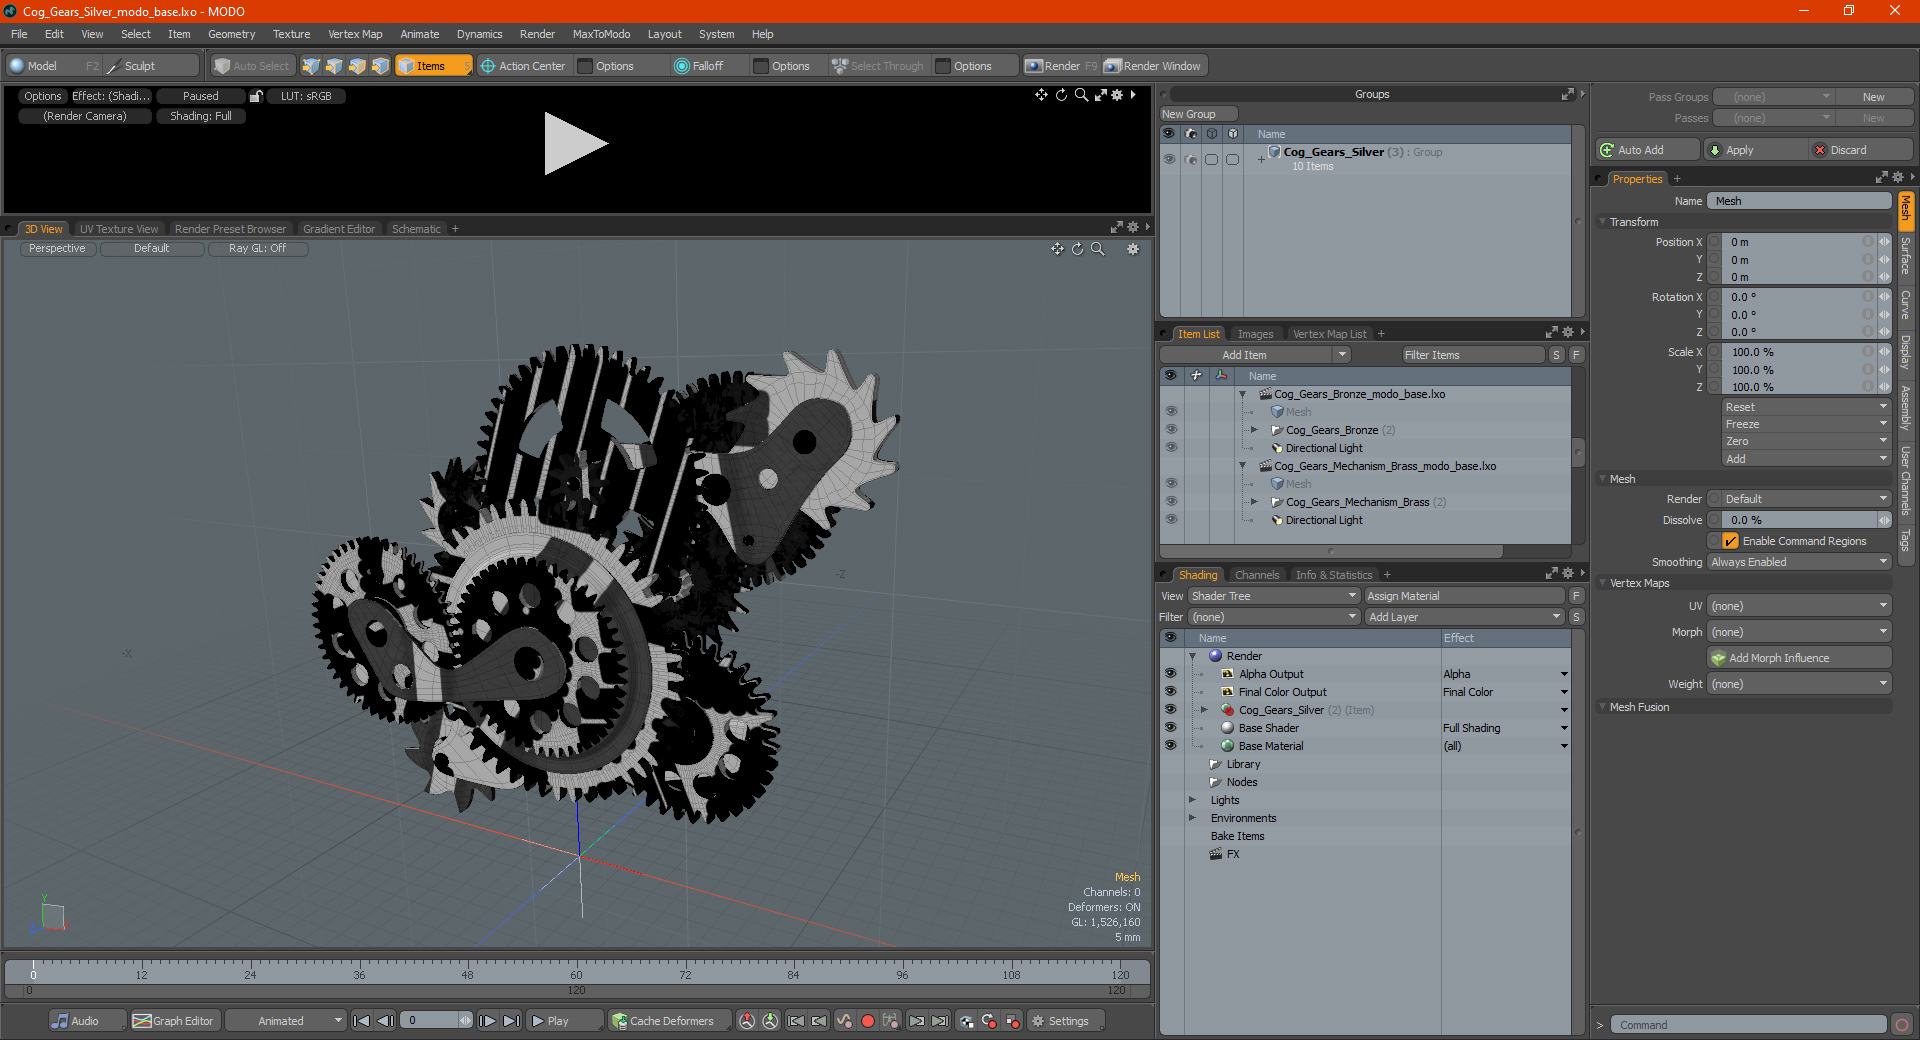Click the preview zoom magnifier icon
This screenshot has width=1920, height=1040.
1081,95
